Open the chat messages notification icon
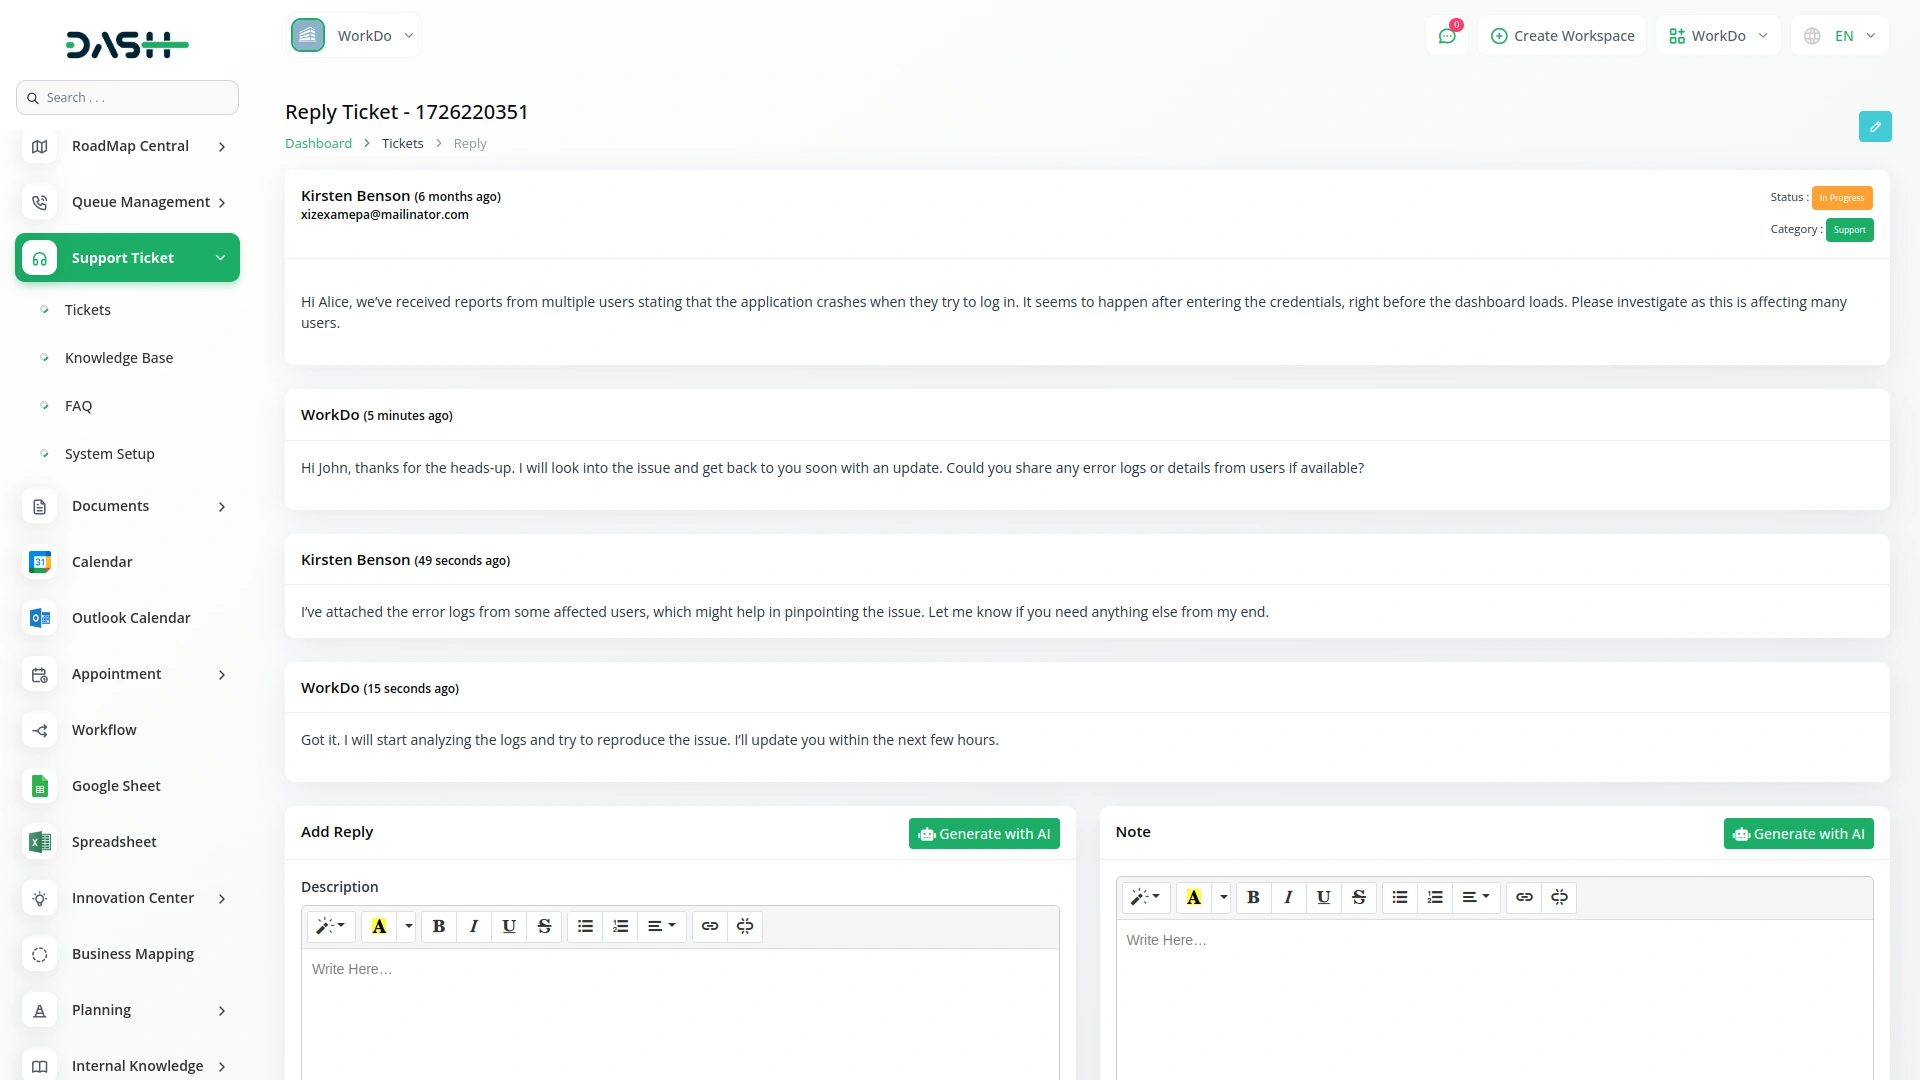Image resolution: width=1920 pixels, height=1080 pixels. [x=1447, y=36]
